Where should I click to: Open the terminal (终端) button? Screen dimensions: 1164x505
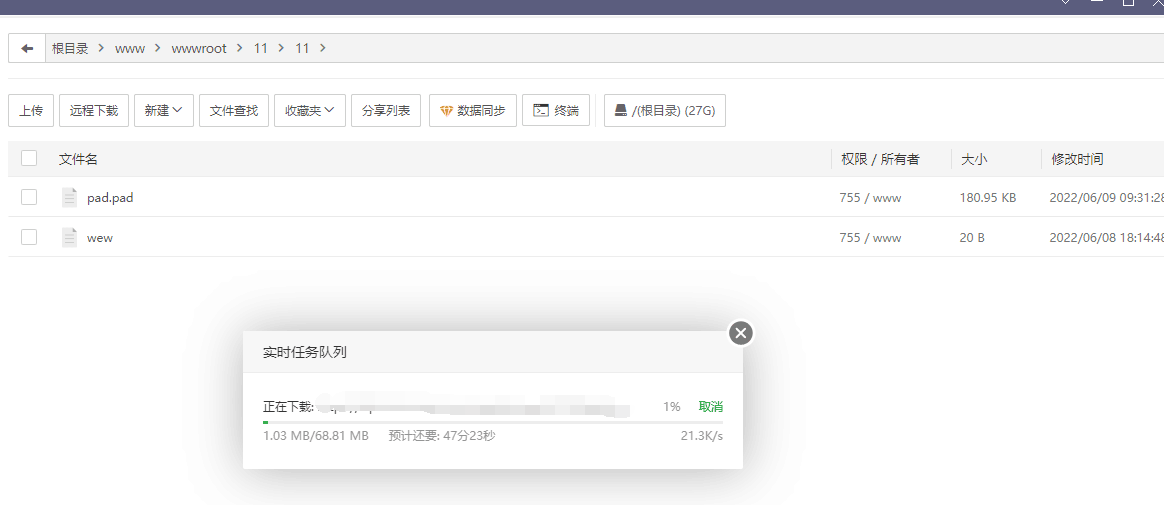[556, 111]
